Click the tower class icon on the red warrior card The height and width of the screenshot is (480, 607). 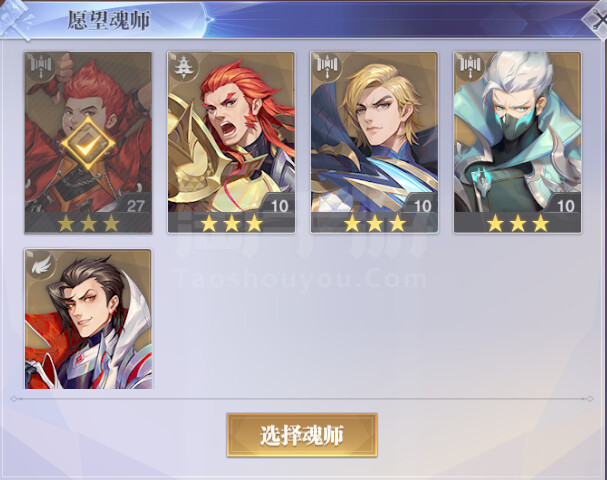(182, 66)
